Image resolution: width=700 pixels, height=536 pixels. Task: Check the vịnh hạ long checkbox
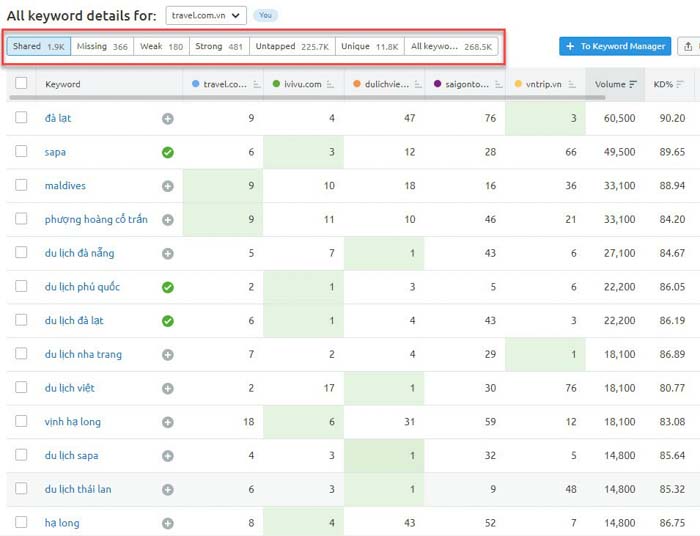click(x=21, y=421)
